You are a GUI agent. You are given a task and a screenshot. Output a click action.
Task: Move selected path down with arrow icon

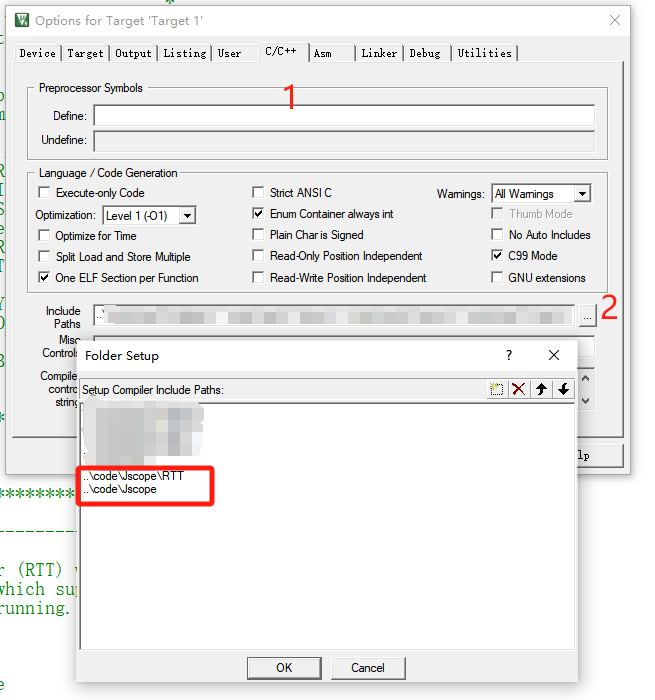tap(563, 389)
